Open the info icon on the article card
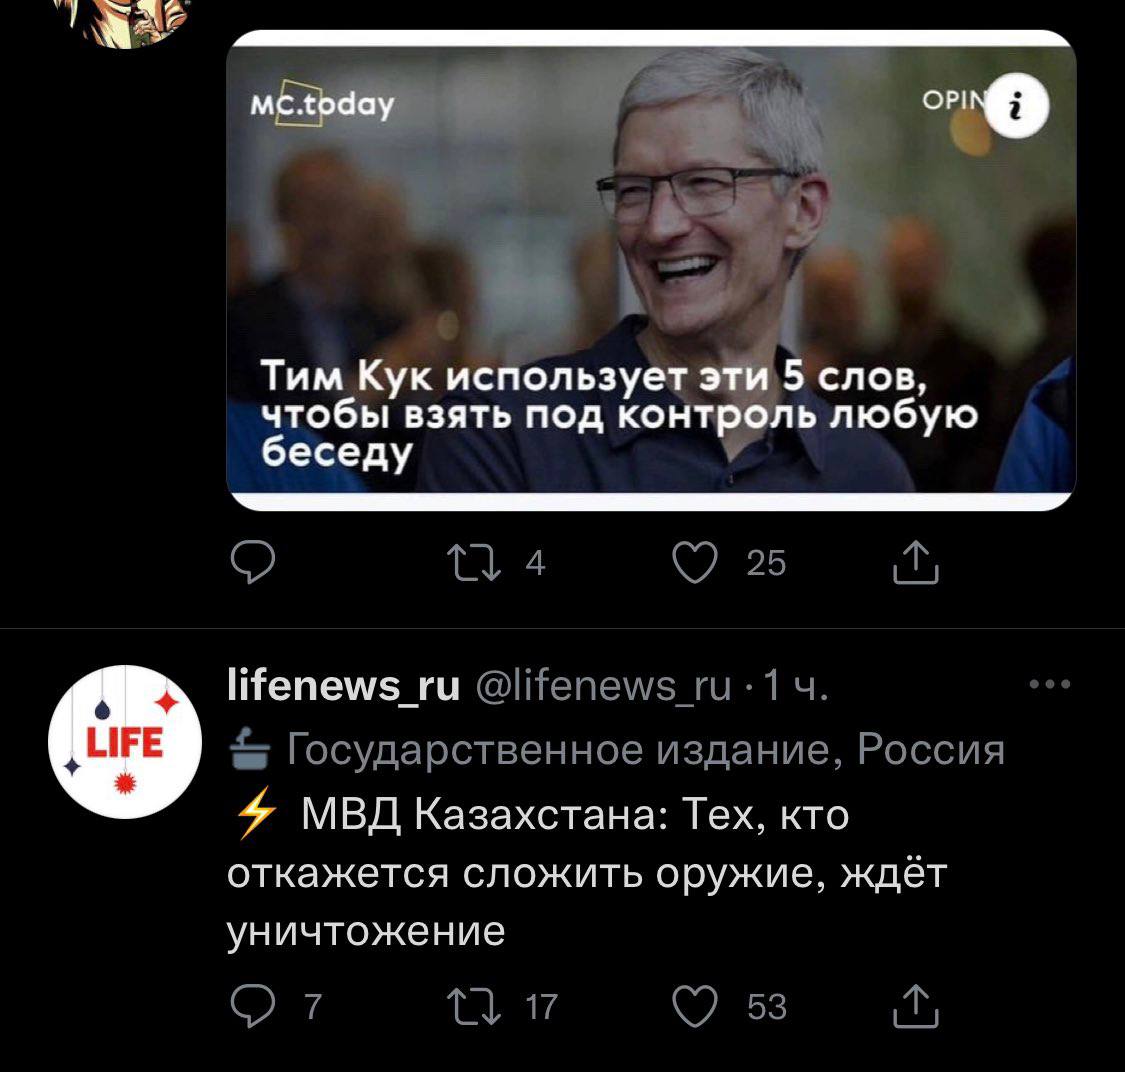This screenshot has width=1125, height=1072. (1016, 105)
